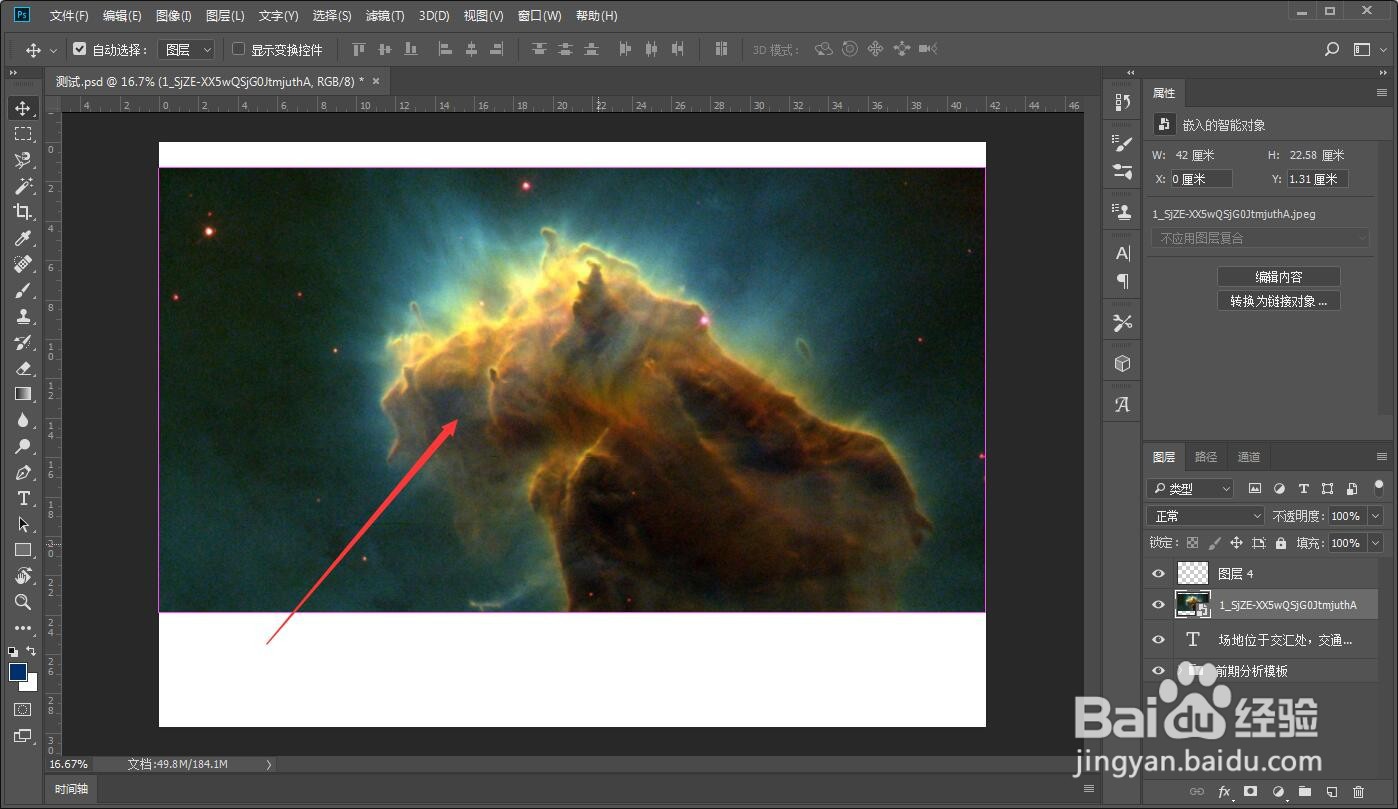Activate the Eraser tool
The width and height of the screenshot is (1398, 809).
23,368
